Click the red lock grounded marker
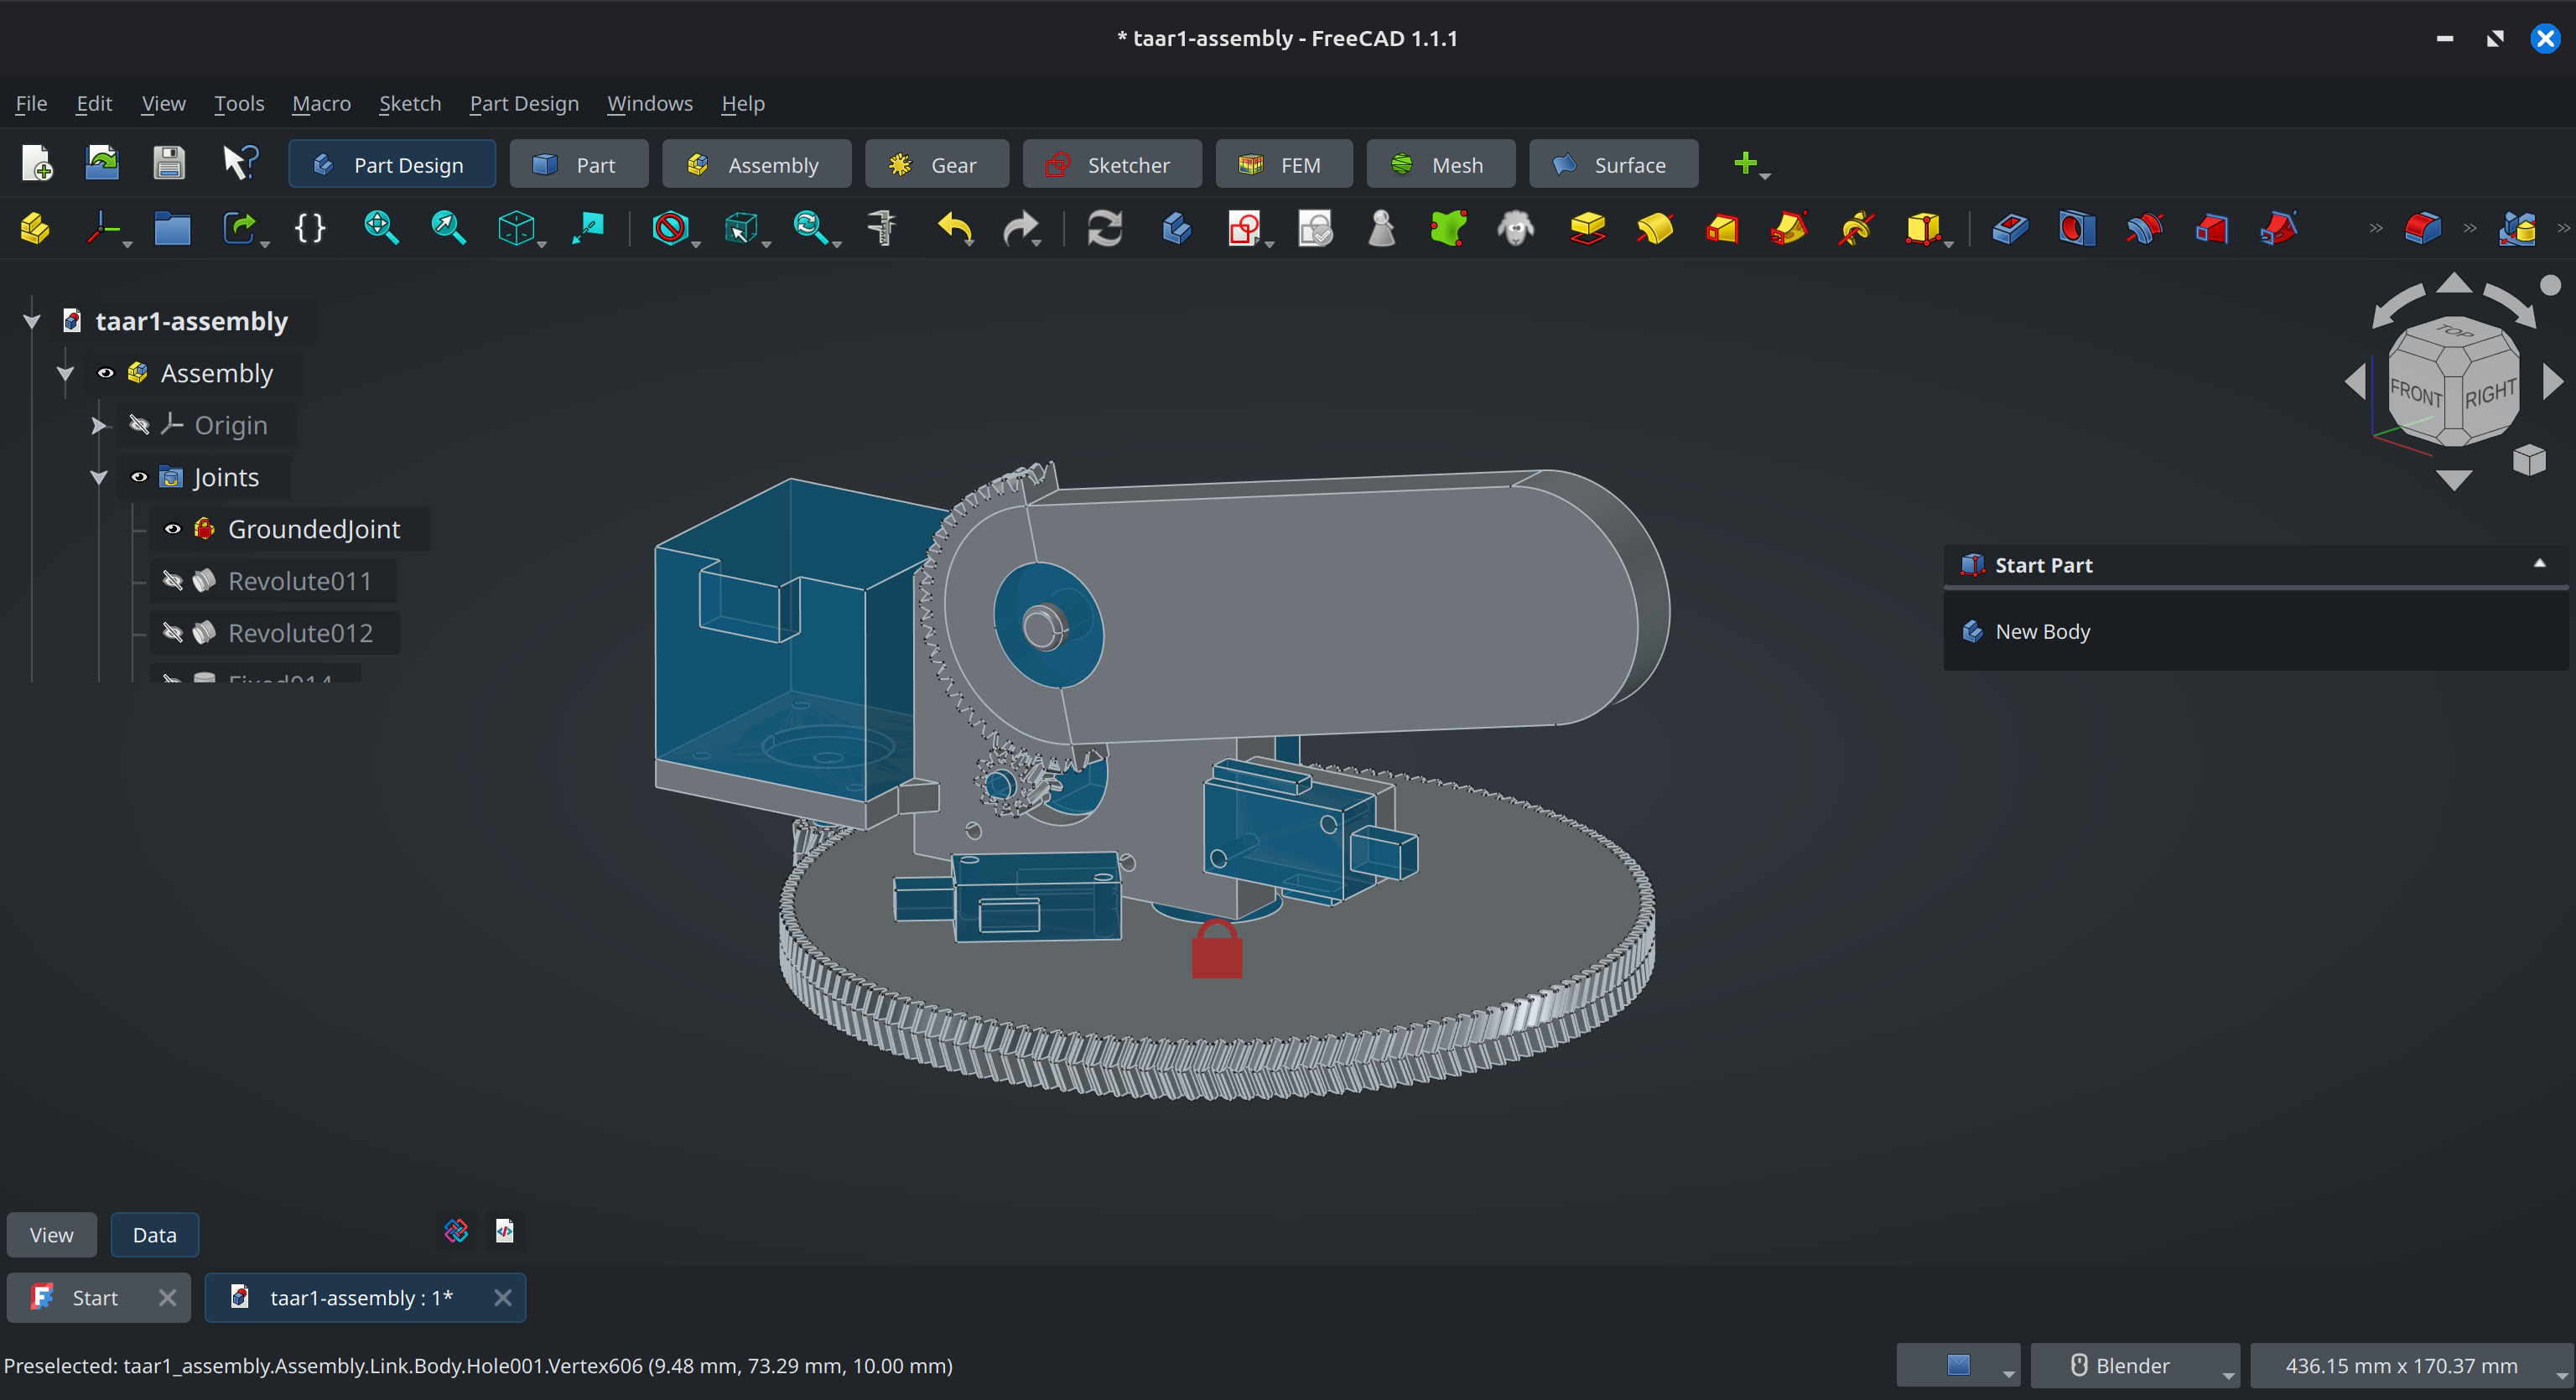 (1217, 948)
